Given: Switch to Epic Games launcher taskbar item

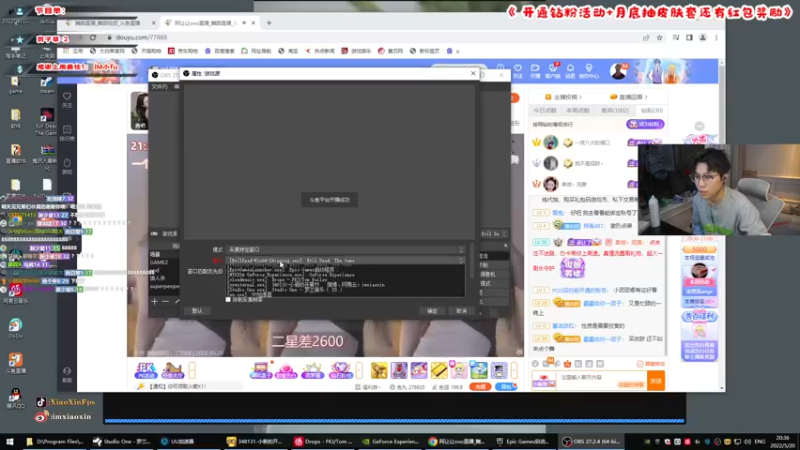Looking at the screenshot, I should [522, 441].
